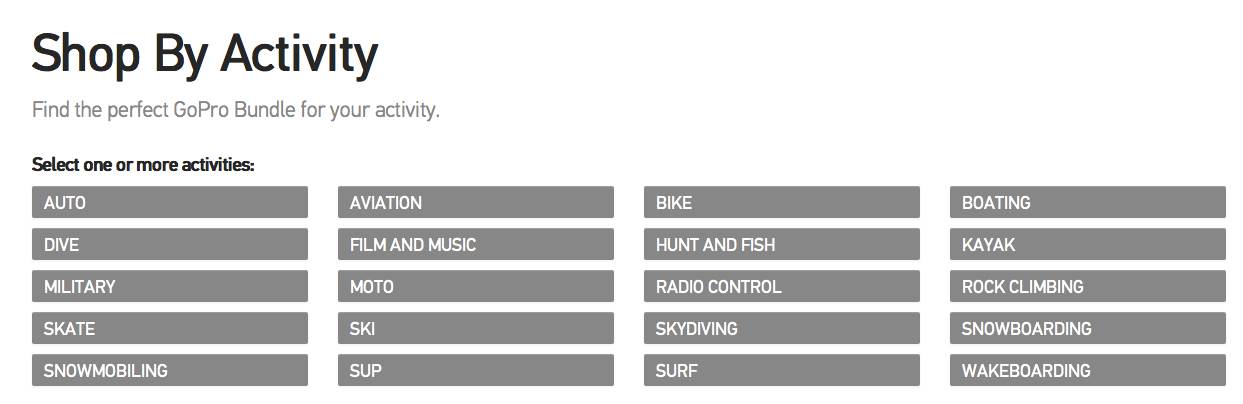The width and height of the screenshot is (1243, 404).
Task: Toggle the DIVE activity option
Action: 169,244
